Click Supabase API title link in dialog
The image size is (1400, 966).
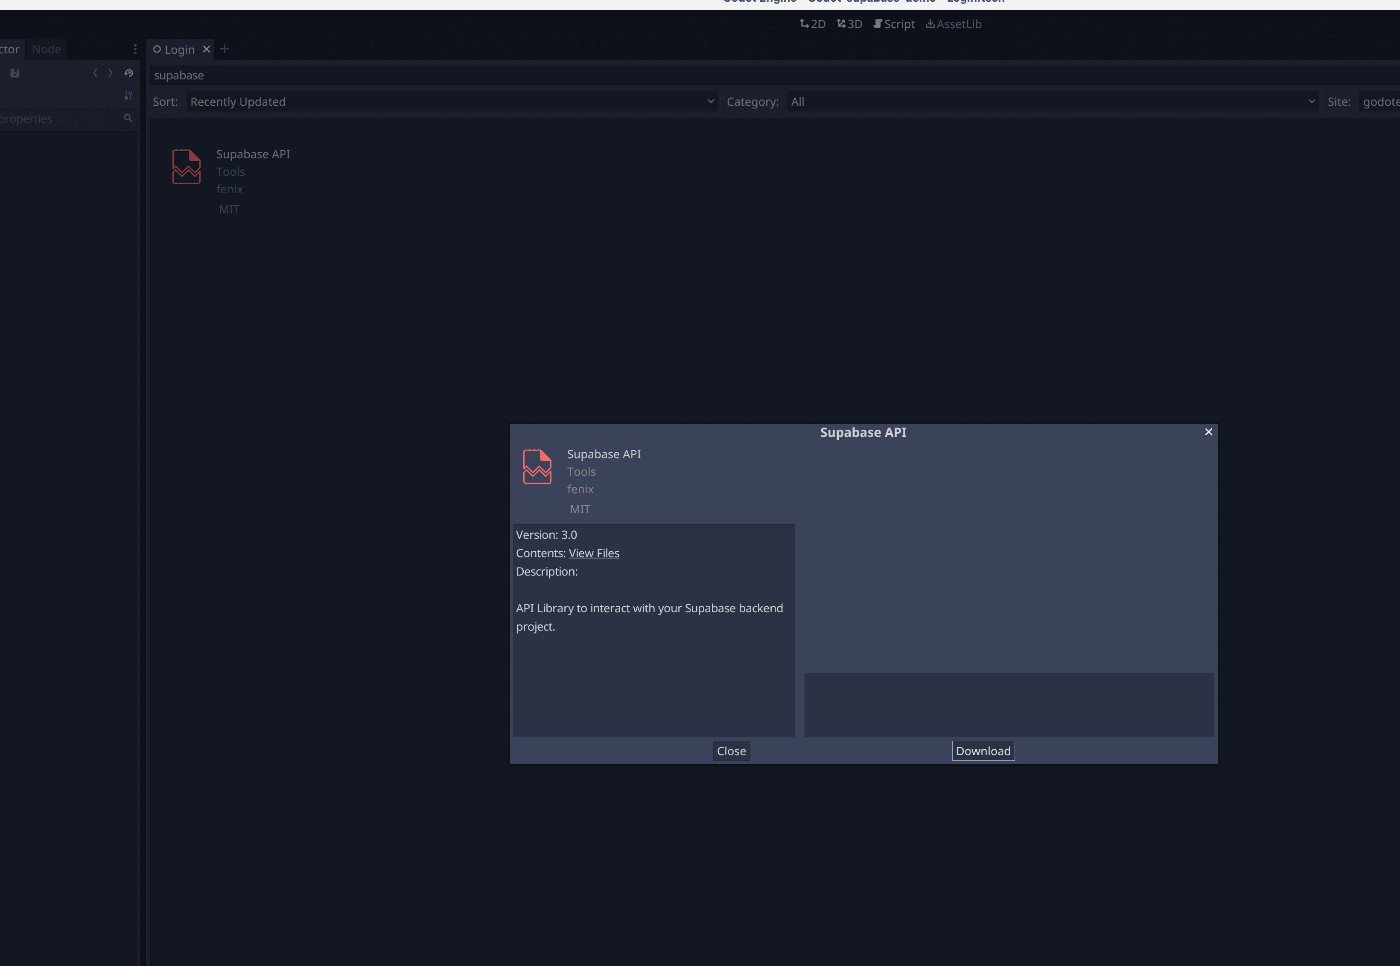point(604,454)
